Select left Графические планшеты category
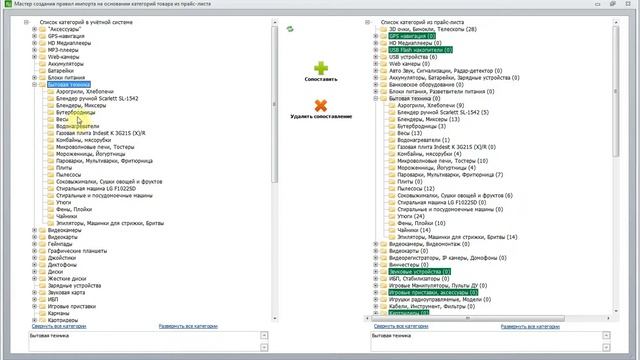Image resolution: width=640 pixels, height=360 pixels. tap(77, 251)
